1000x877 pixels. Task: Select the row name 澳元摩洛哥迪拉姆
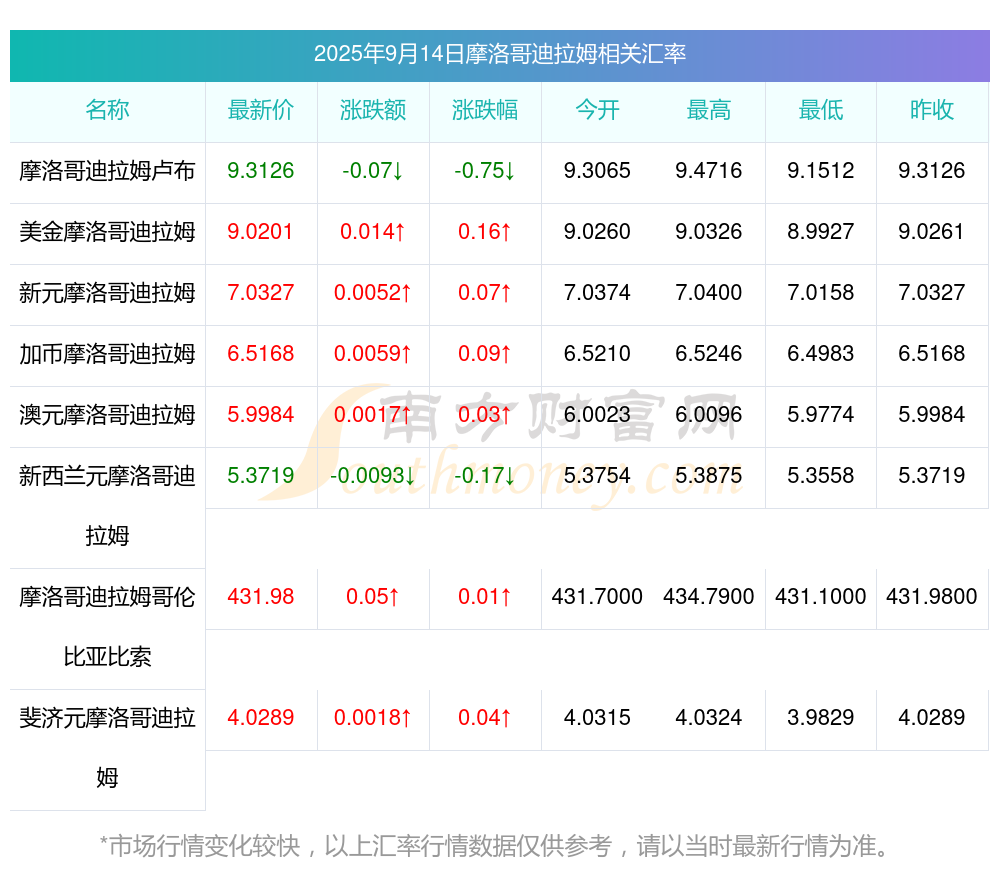click(107, 415)
